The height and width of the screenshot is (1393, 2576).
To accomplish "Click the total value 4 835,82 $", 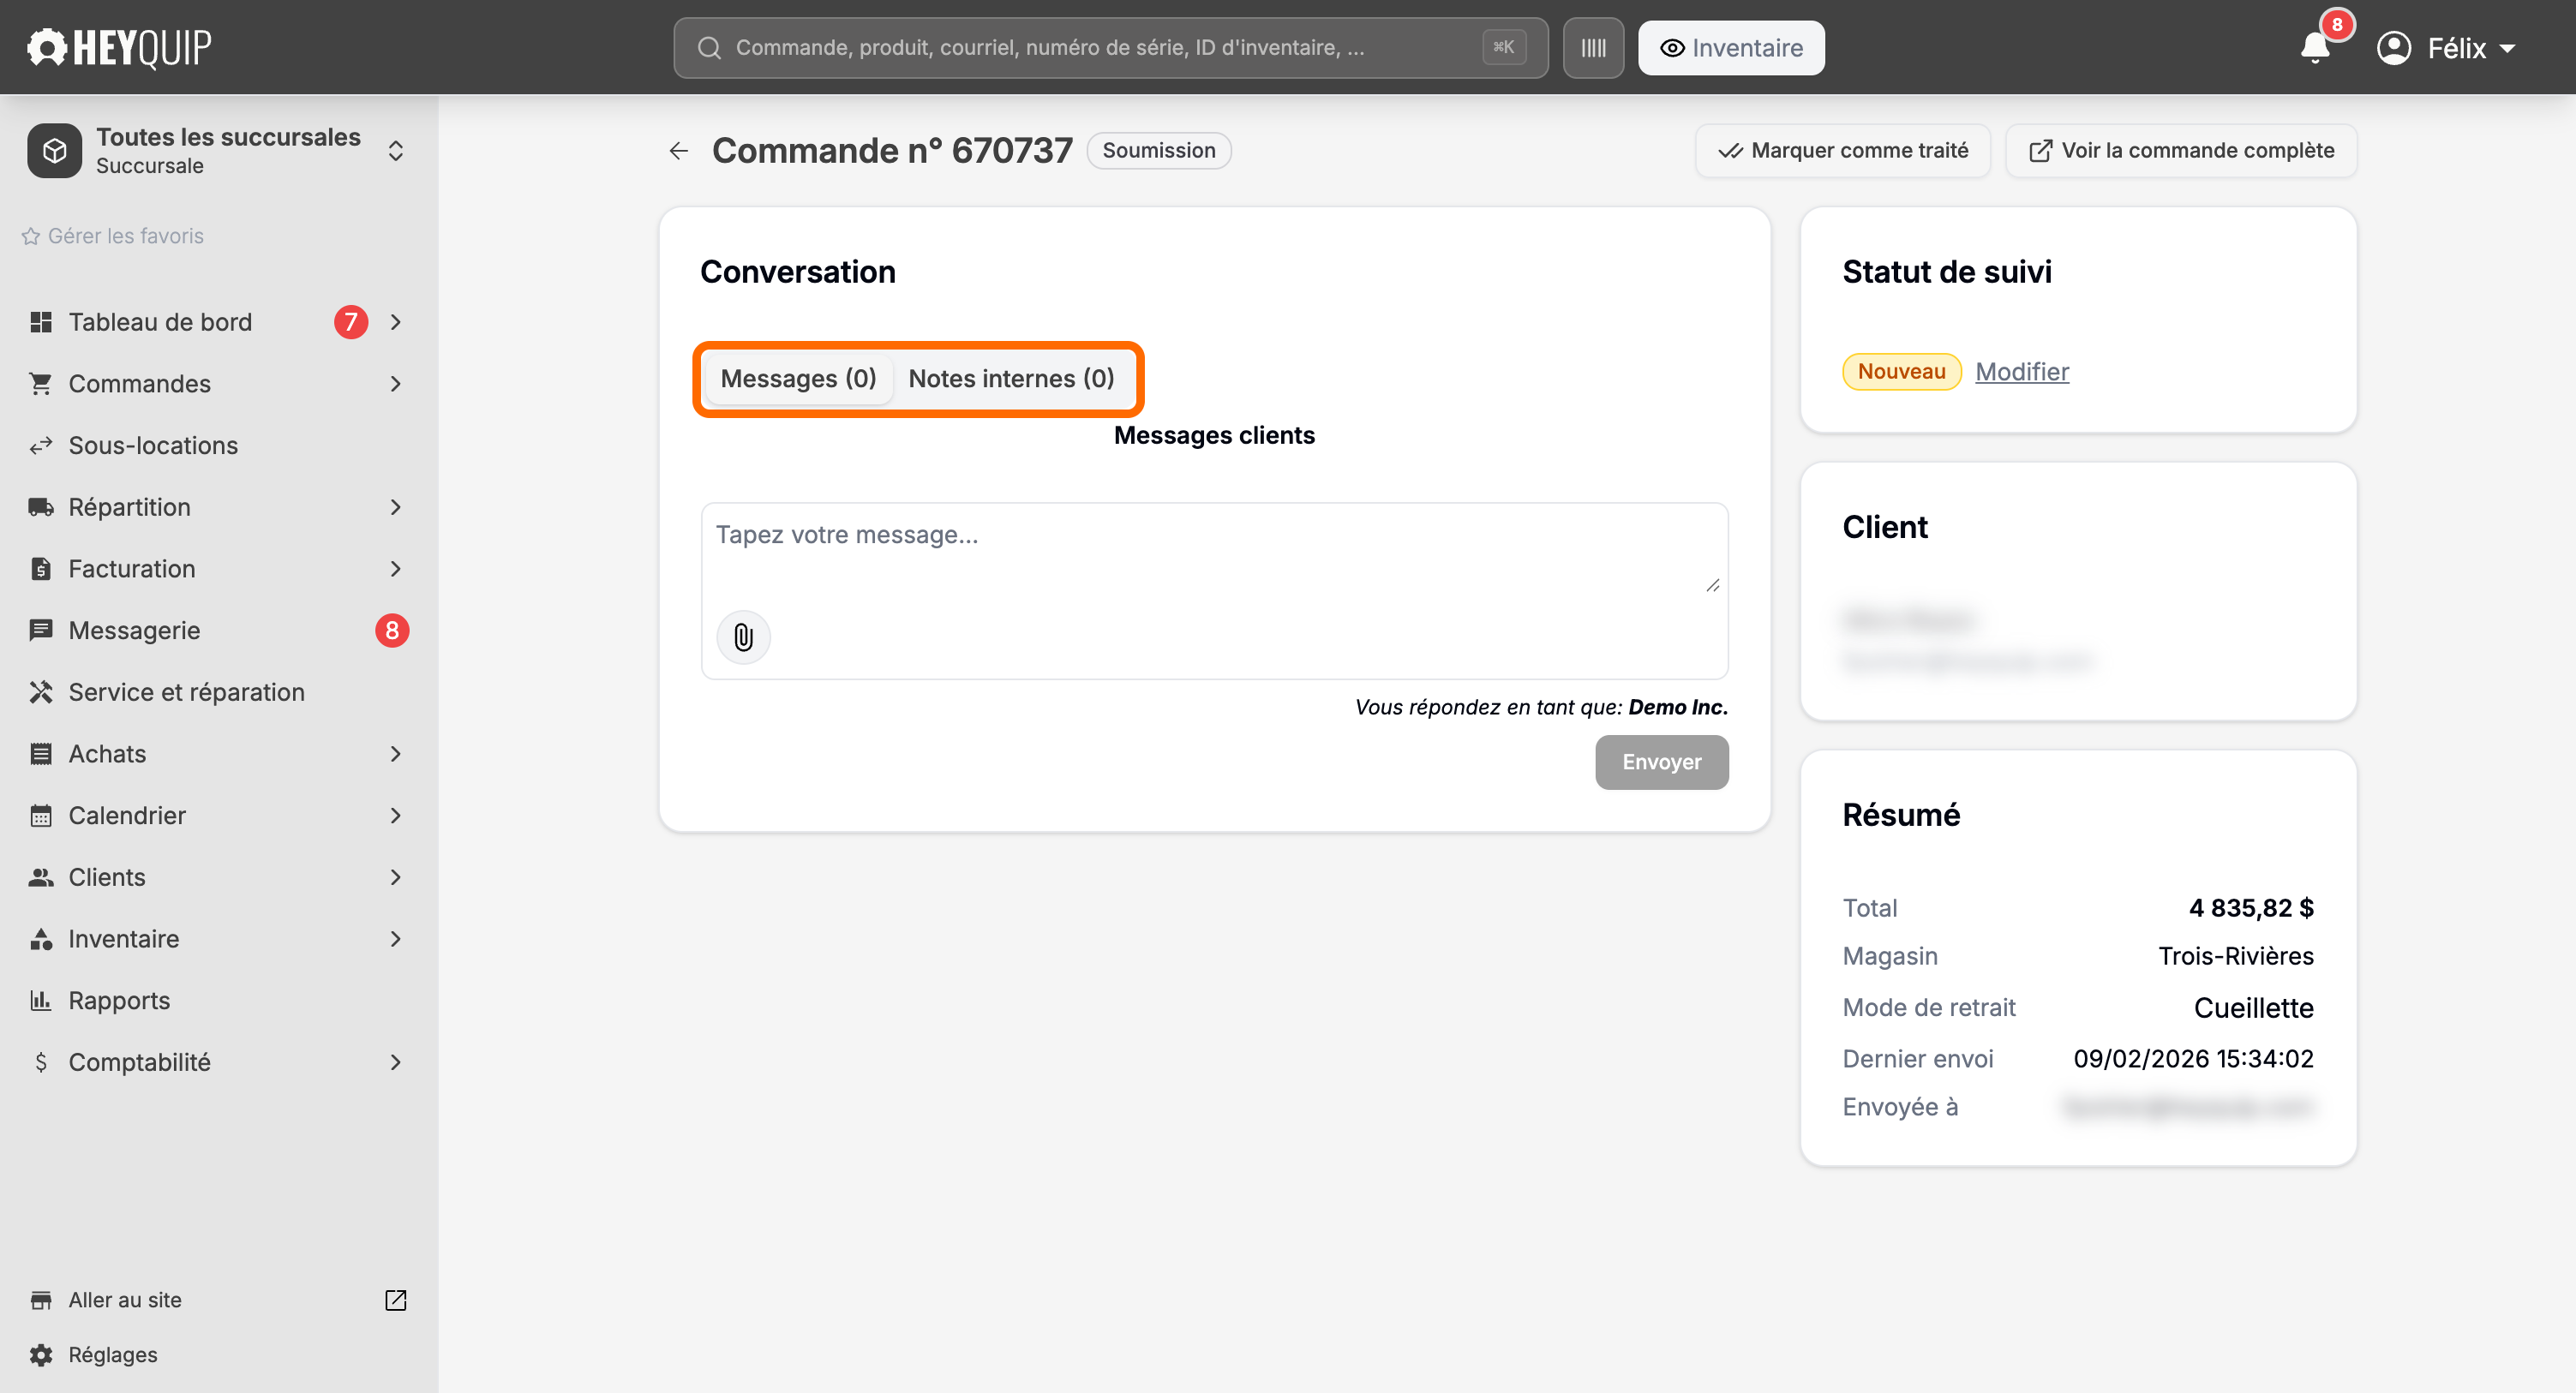I will [2251, 908].
